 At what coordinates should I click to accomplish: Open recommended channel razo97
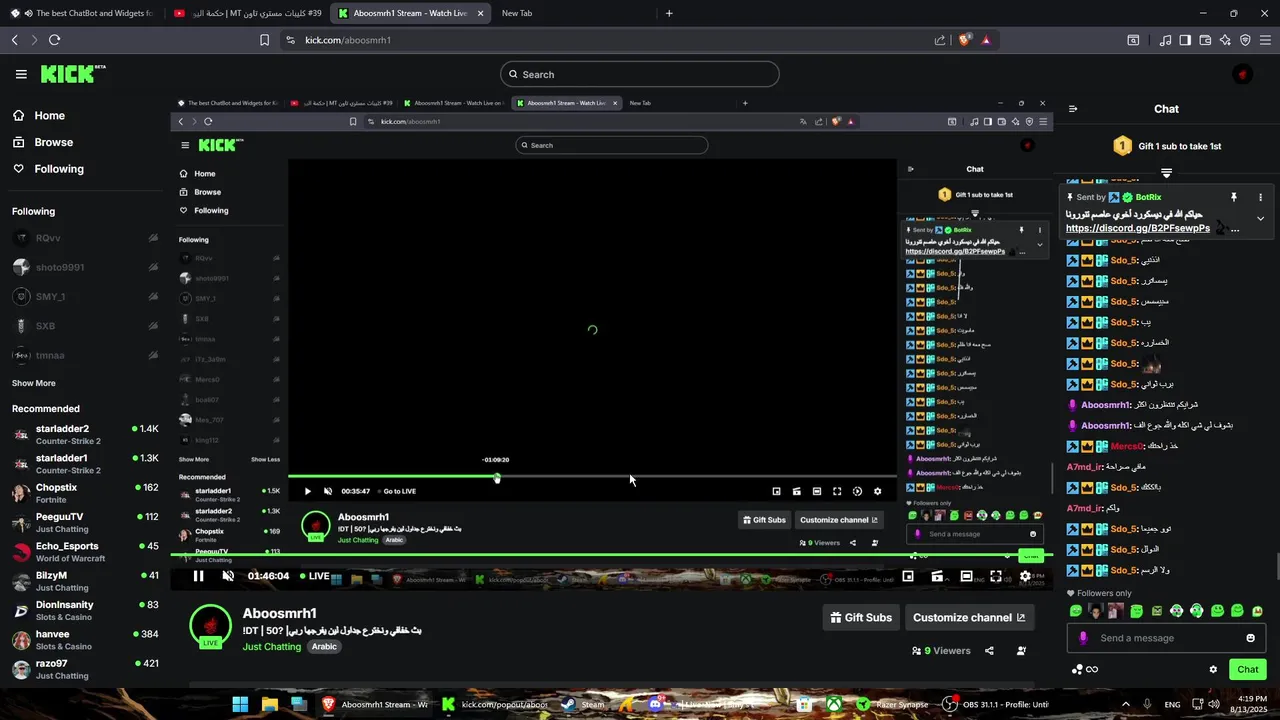coord(85,669)
